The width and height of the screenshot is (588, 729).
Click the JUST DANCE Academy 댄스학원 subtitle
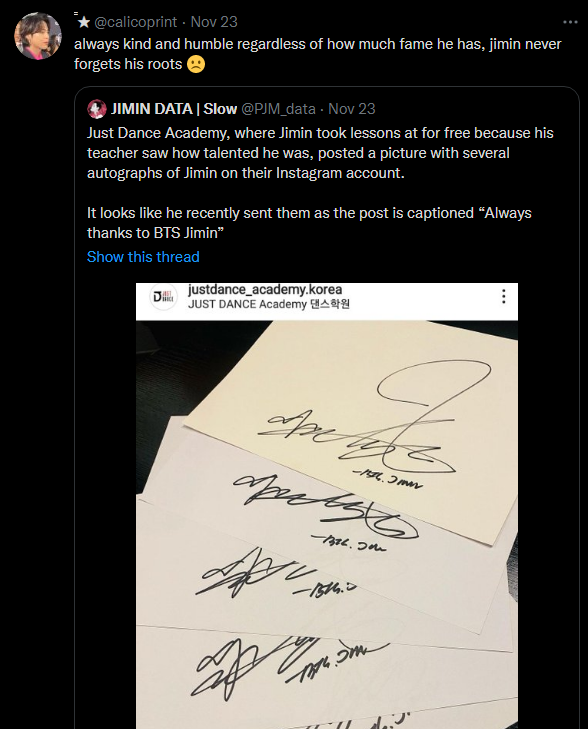[269, 305]
